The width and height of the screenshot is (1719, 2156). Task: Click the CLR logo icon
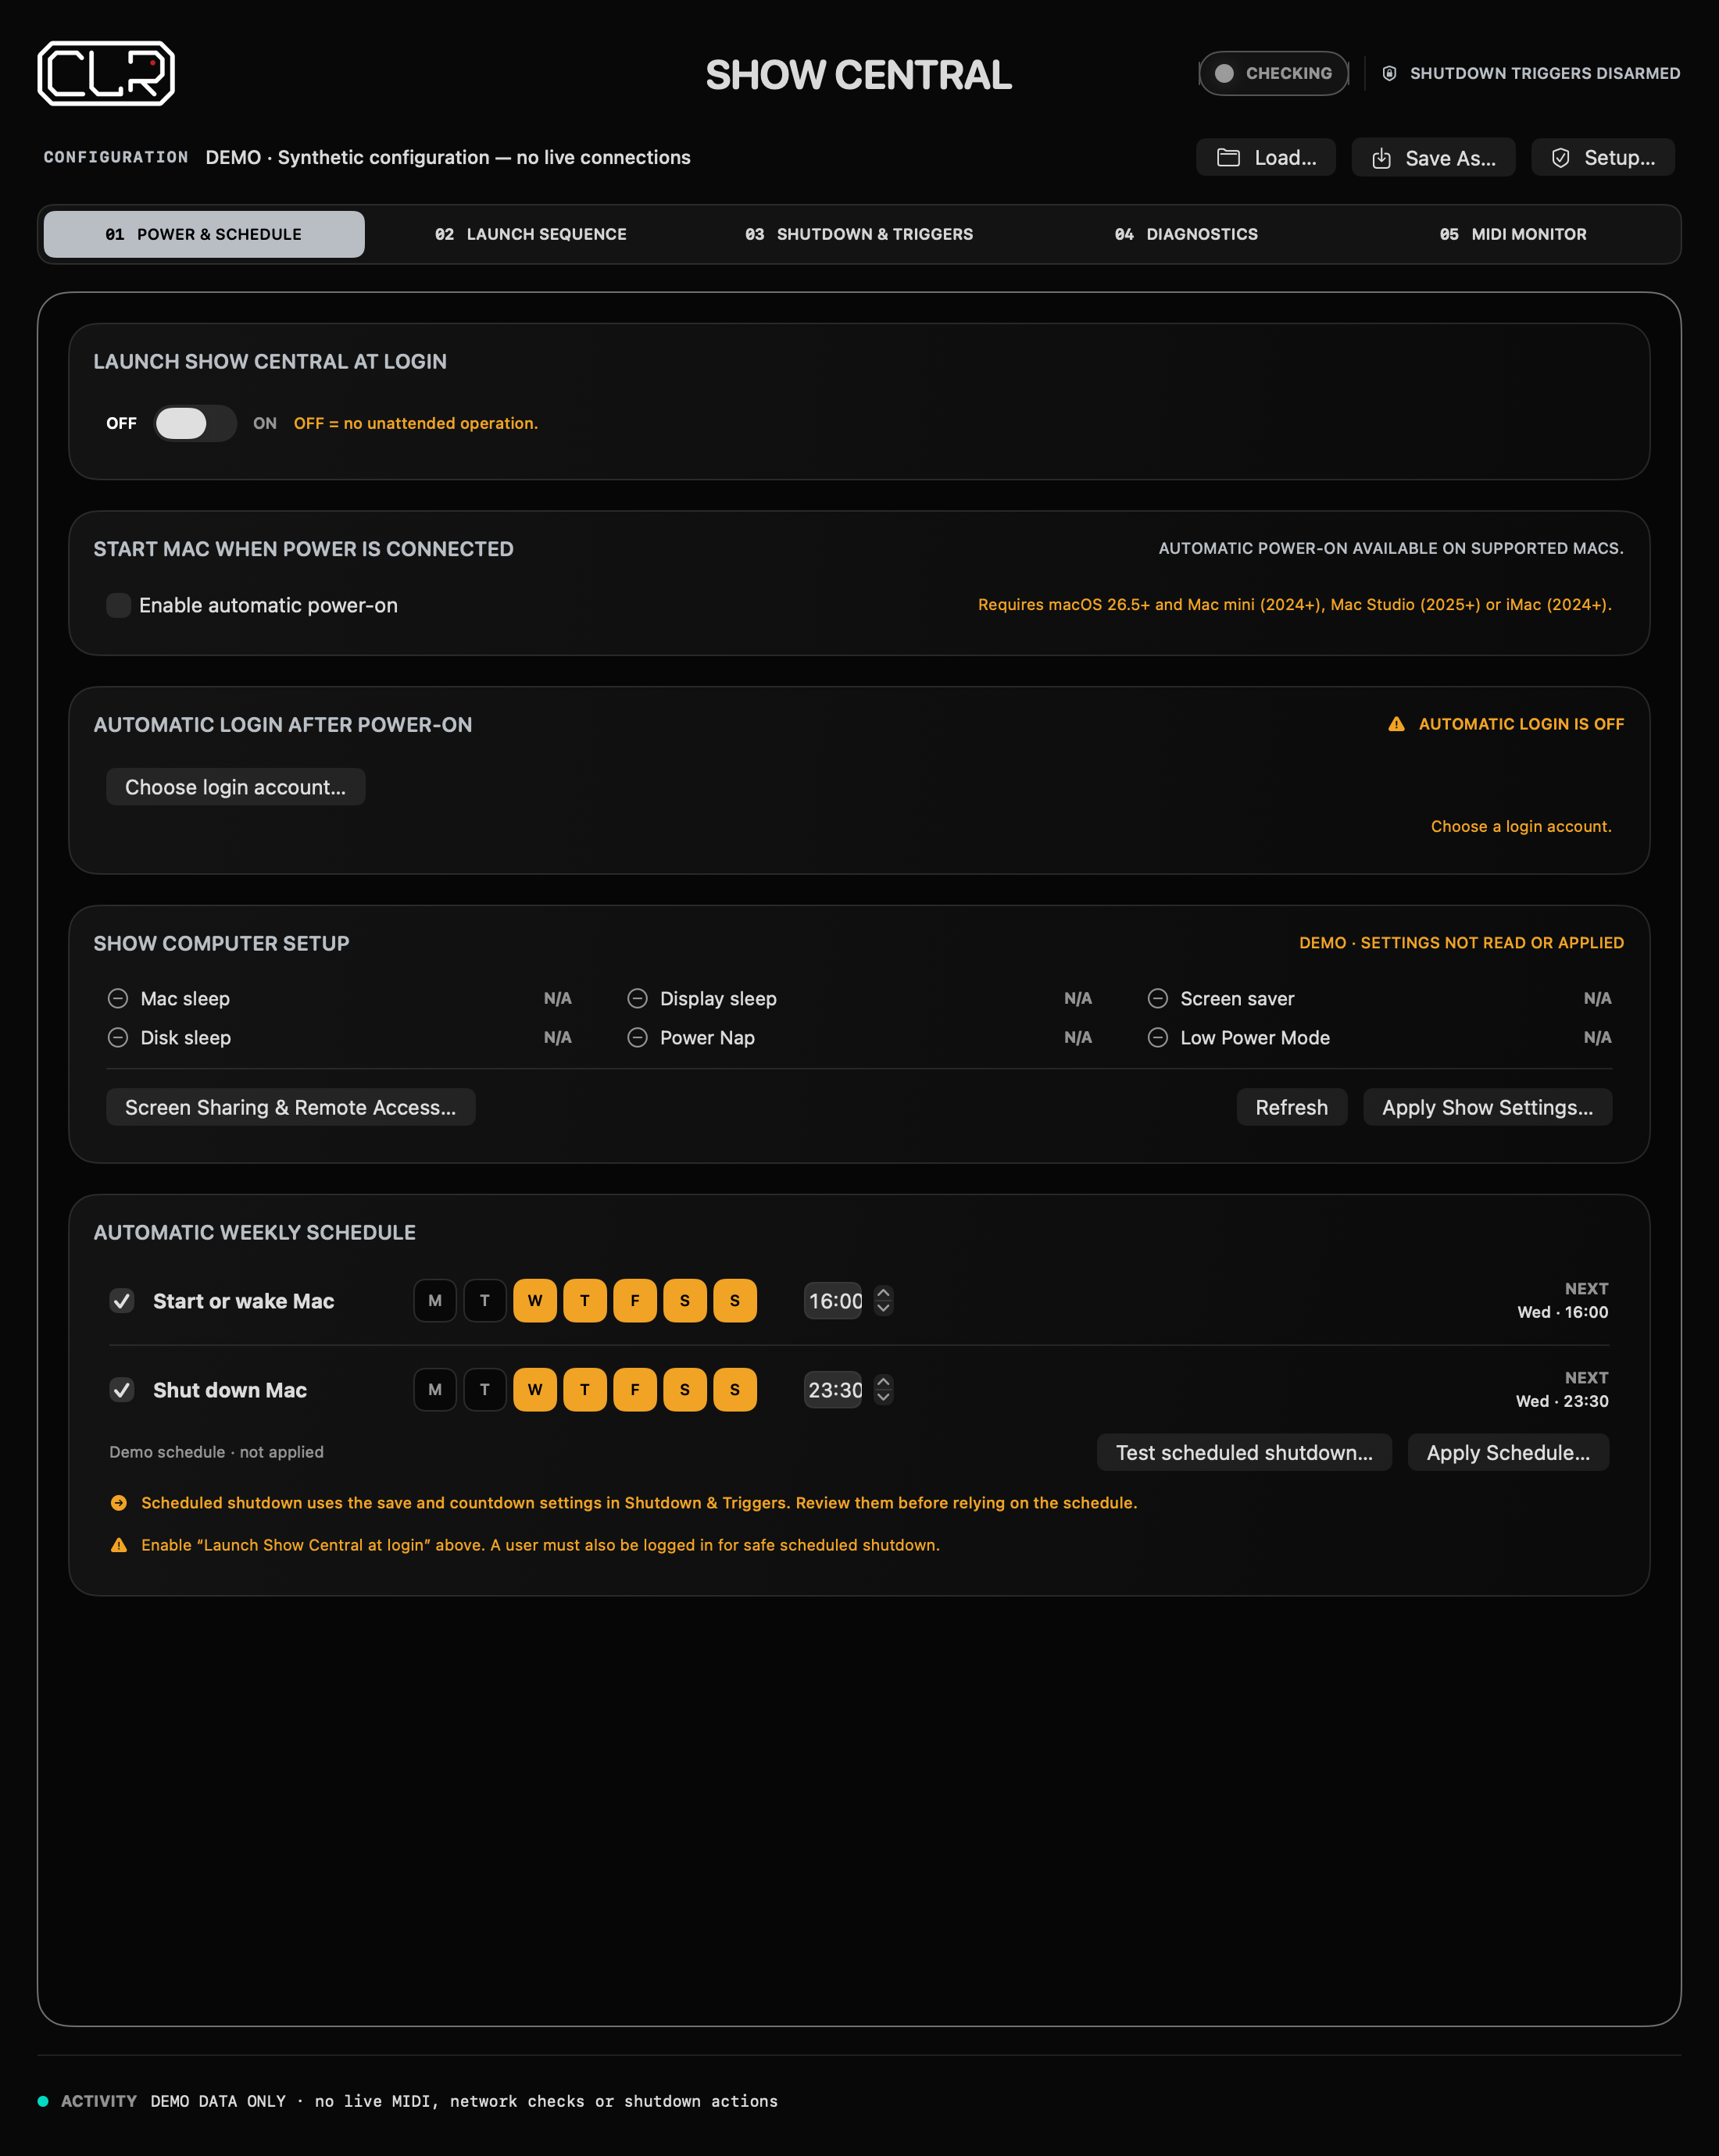point(106,73)
